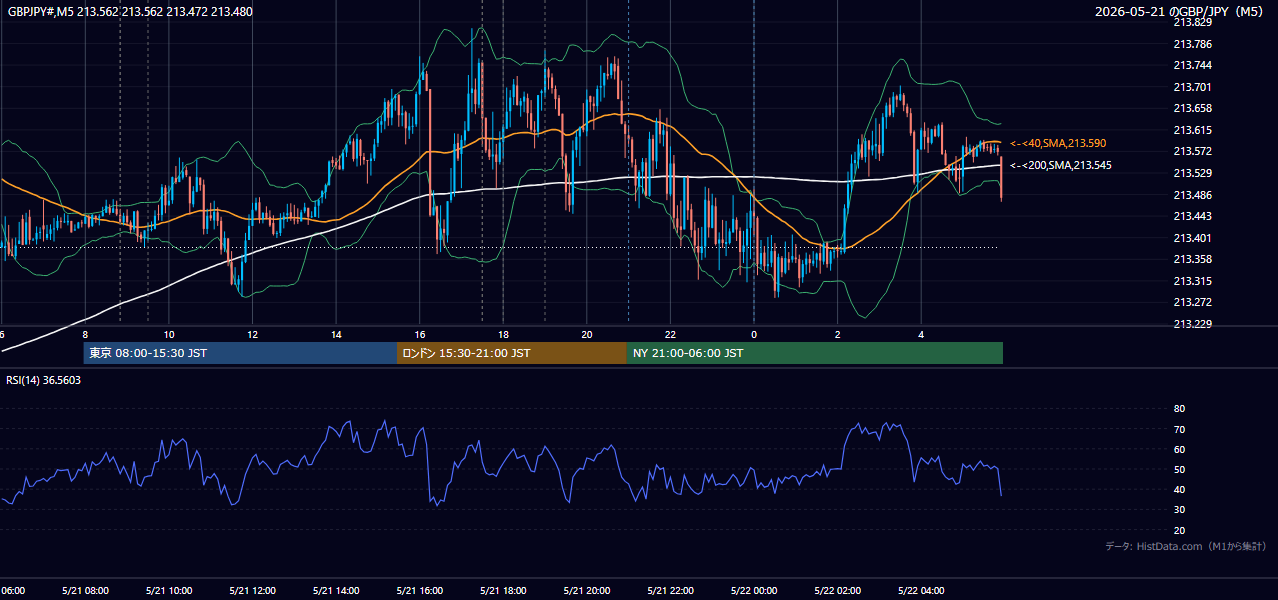Click the 213.401 price axis label
Screen dimensions: 1278x600
point(1192,238)
